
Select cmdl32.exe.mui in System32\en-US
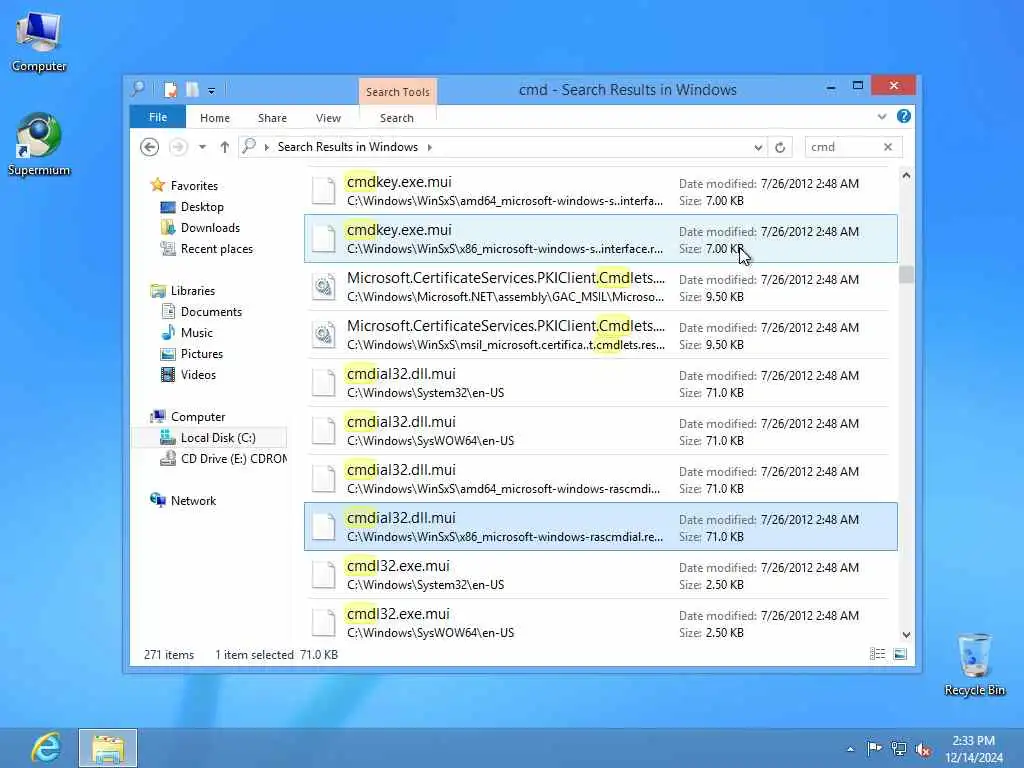tap(601, 575)
